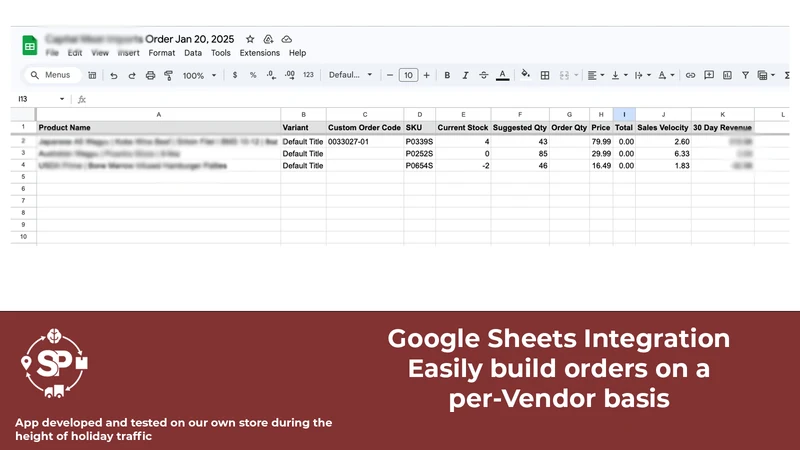
Task: Select row 5 header
Action: 23,177
